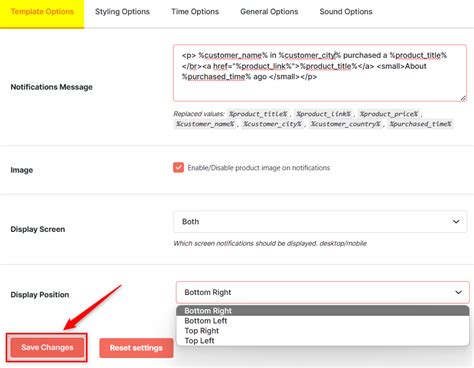Click the Notifications Message label

52,87
